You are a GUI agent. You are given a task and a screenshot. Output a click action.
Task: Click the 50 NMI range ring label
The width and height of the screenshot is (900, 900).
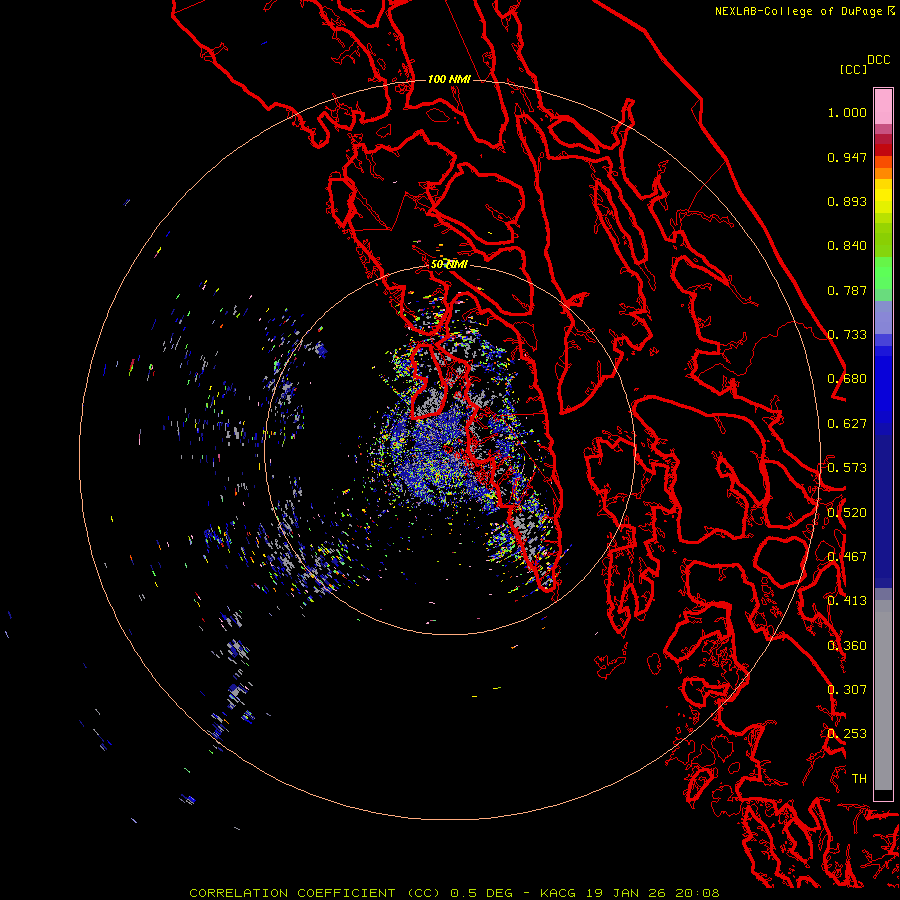click(449, 265)
